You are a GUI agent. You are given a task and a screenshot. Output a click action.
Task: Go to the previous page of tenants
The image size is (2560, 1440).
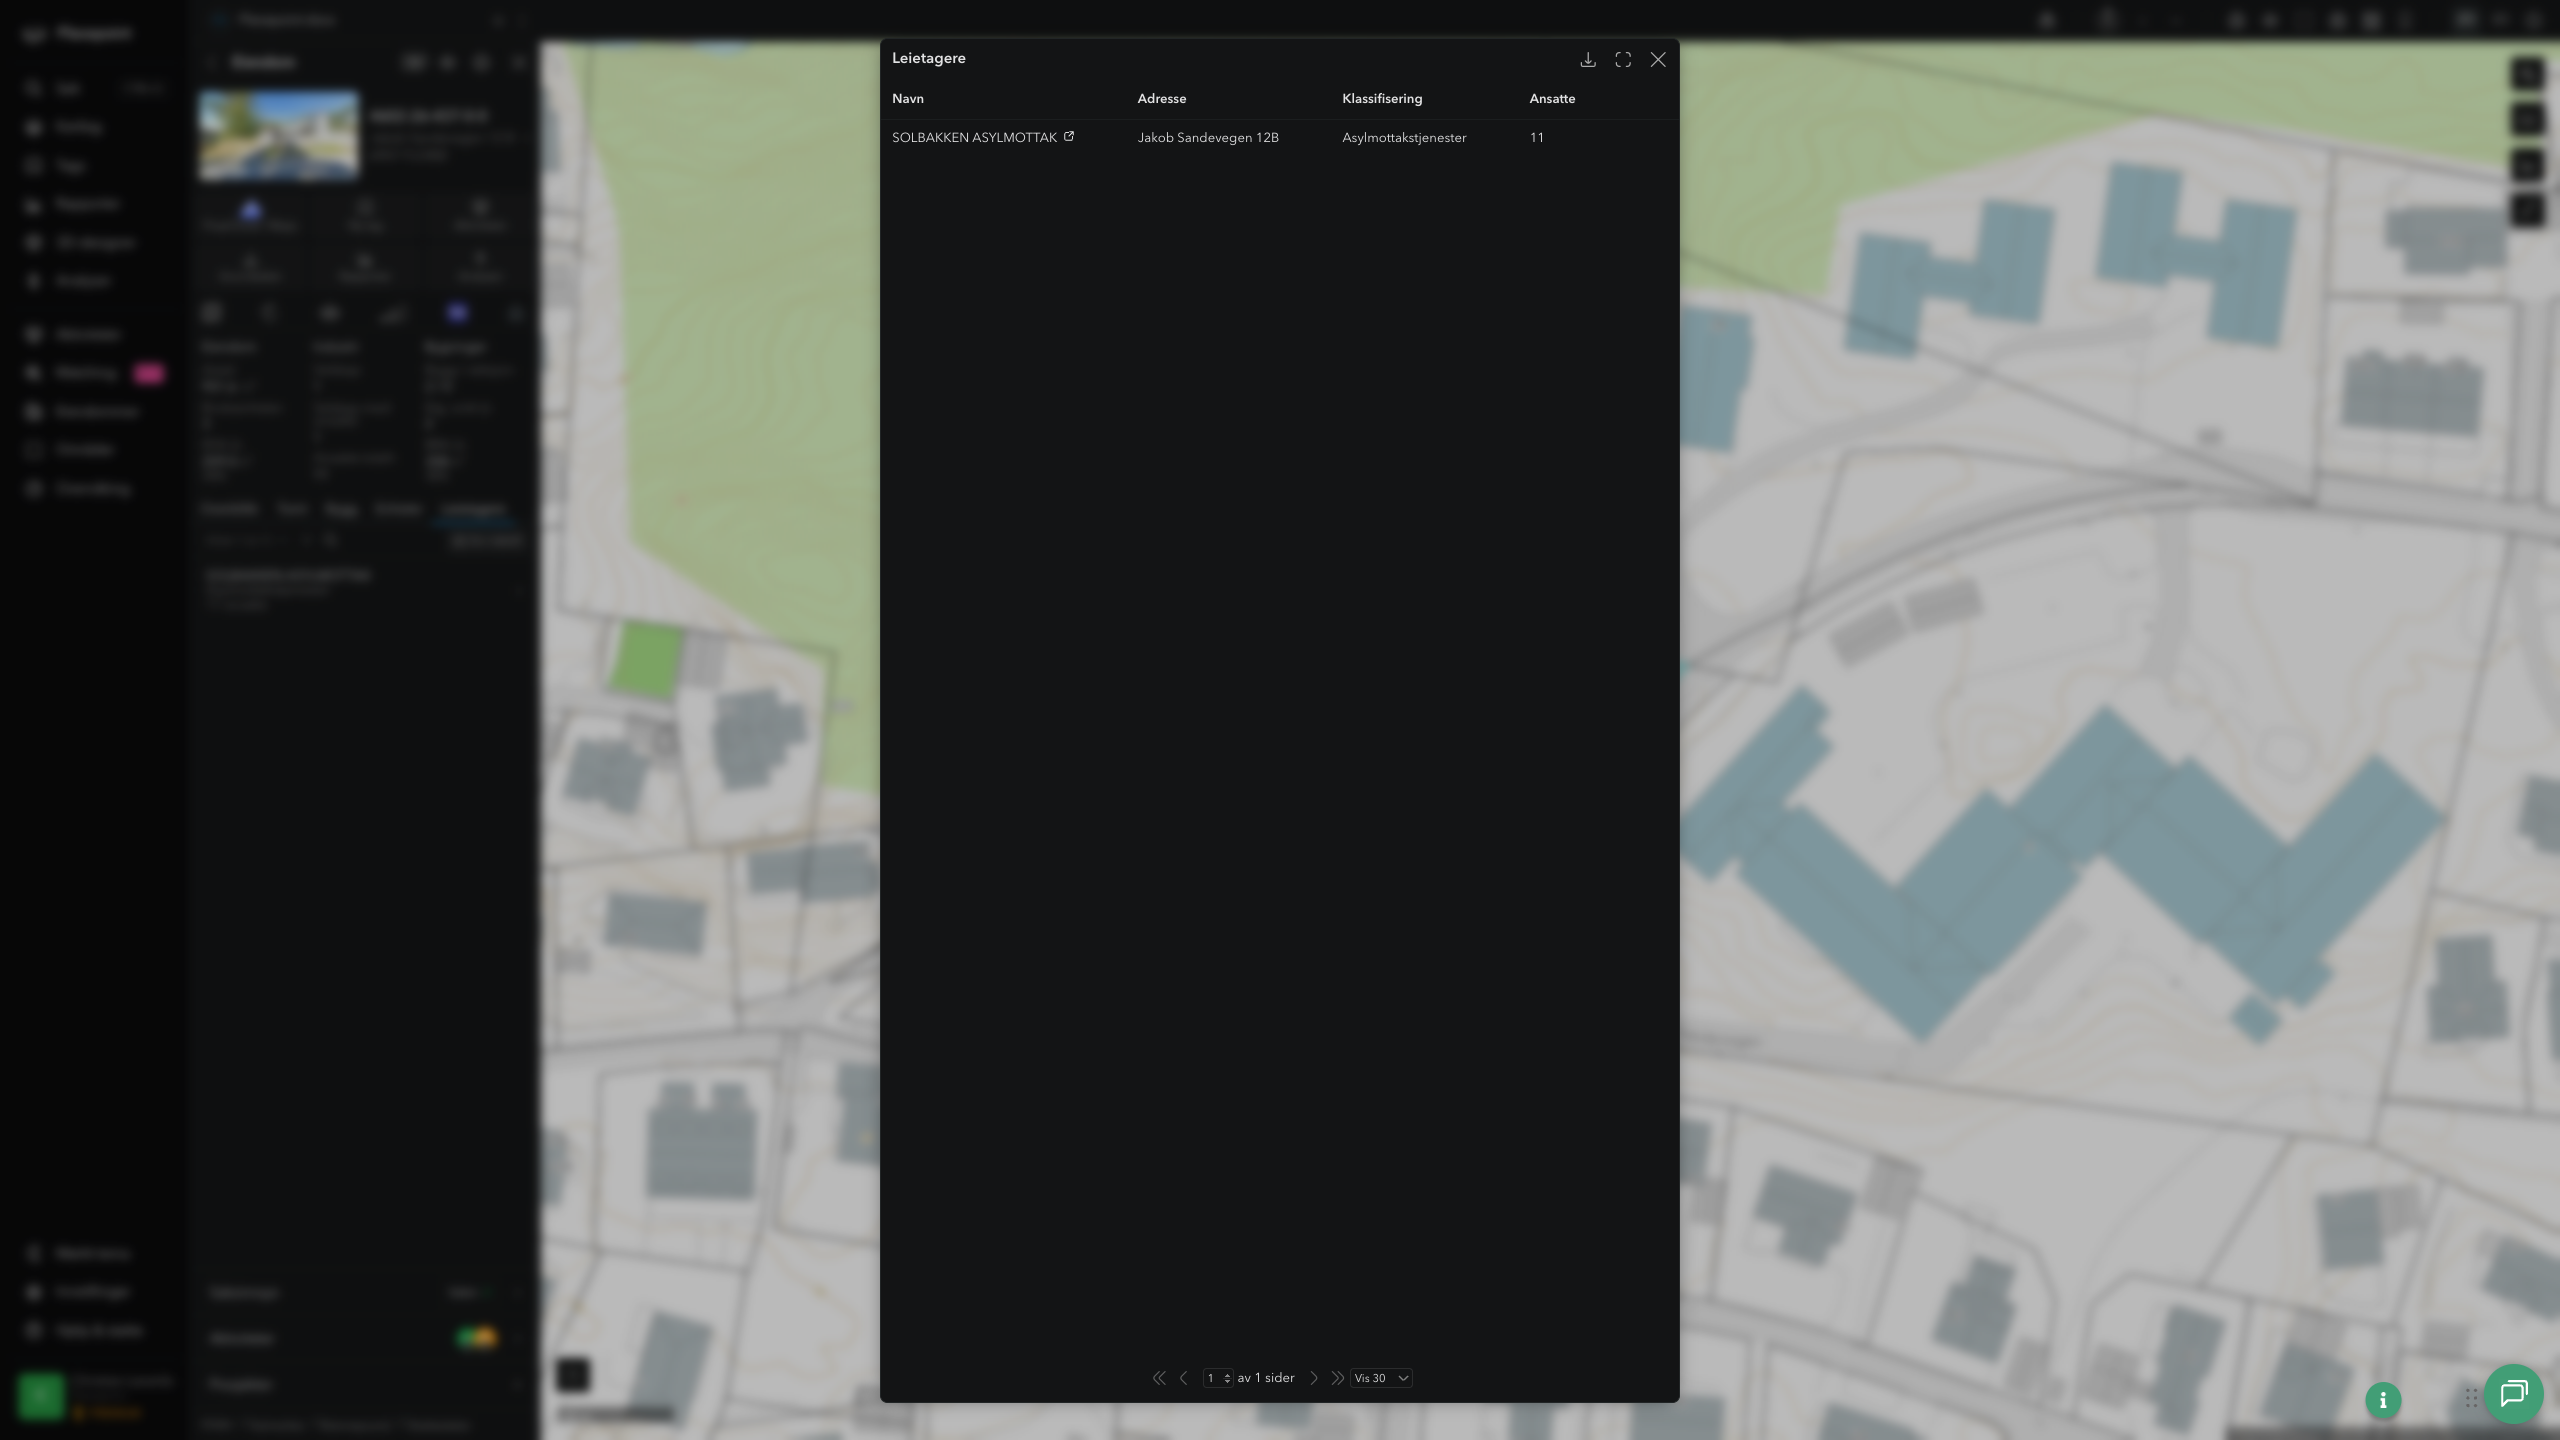(x=1184, y=1378)
